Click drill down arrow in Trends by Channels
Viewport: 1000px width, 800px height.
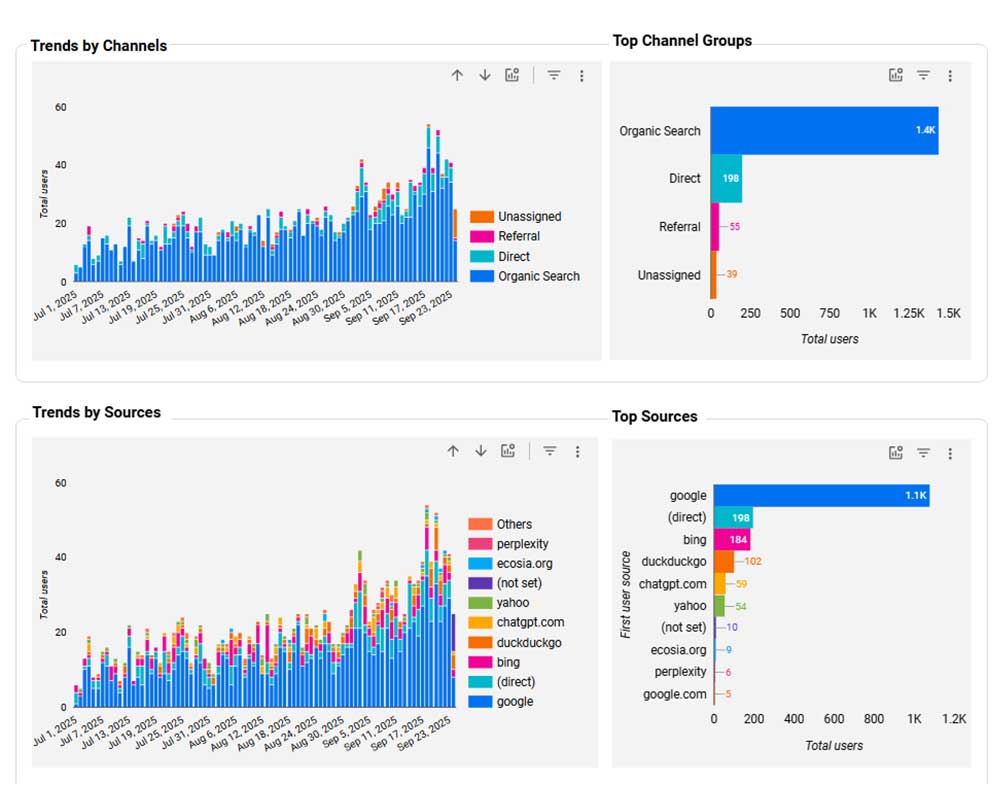485,75
